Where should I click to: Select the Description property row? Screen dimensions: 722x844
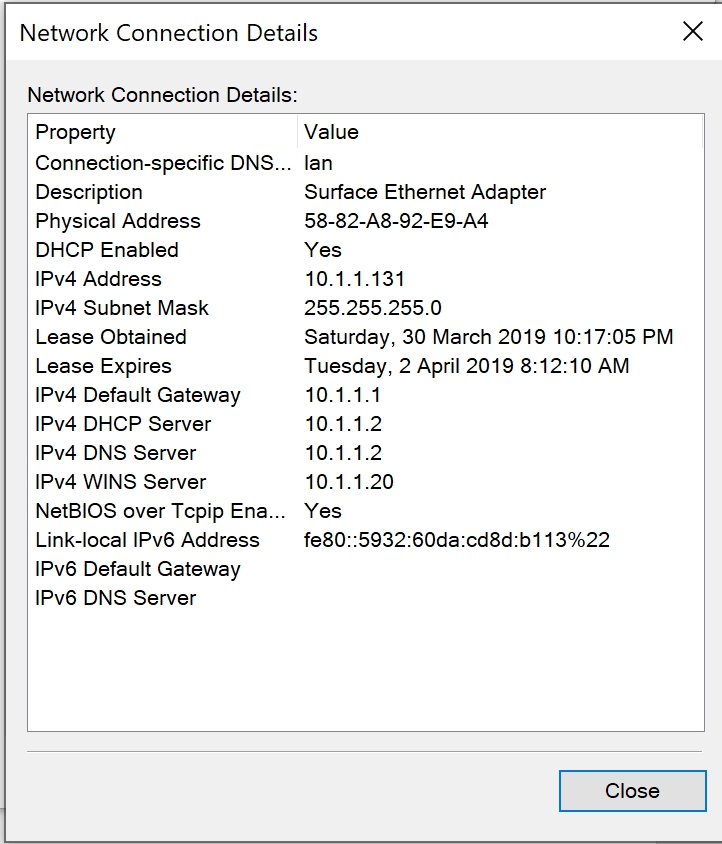click(x=89, y=192)
